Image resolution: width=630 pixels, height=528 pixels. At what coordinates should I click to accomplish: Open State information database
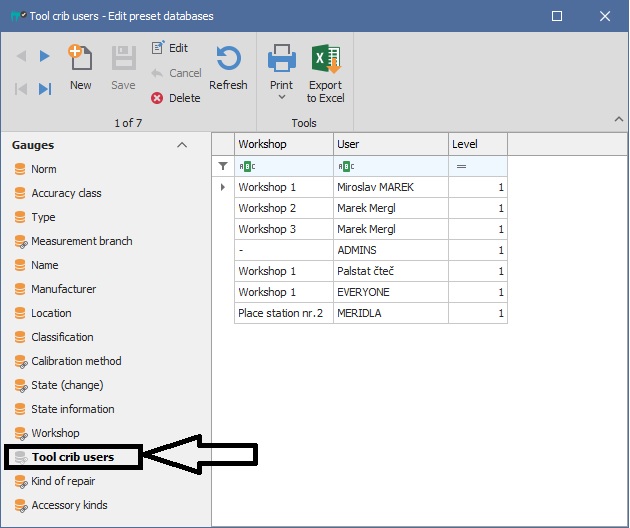[x=73, y=409]
